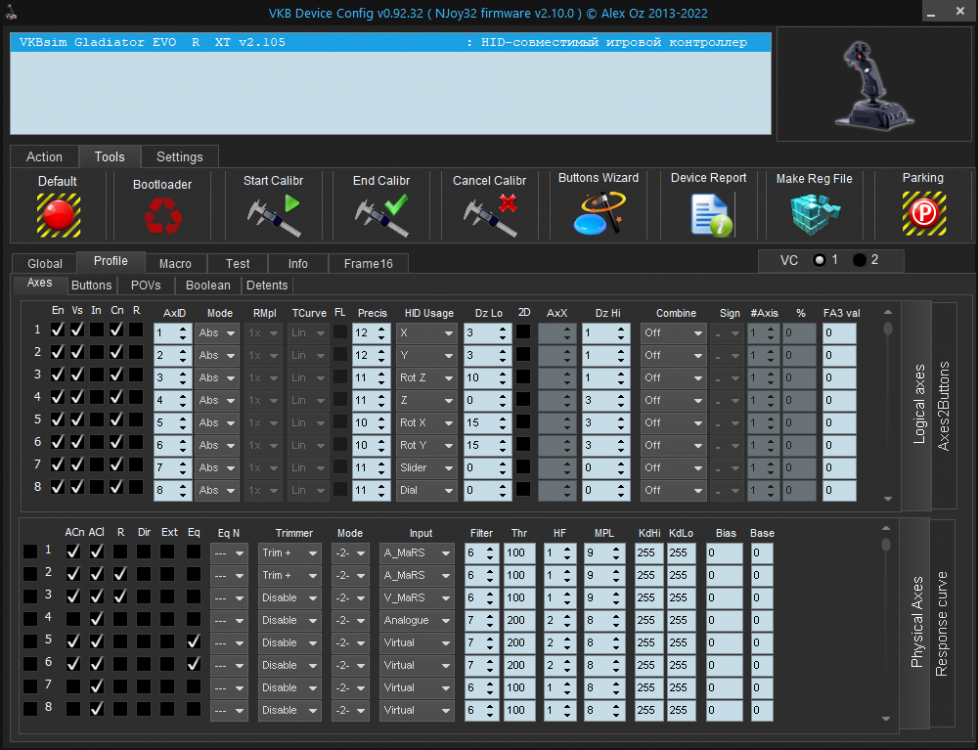Toggle Eq checkbox for physical axis 5

193,641
